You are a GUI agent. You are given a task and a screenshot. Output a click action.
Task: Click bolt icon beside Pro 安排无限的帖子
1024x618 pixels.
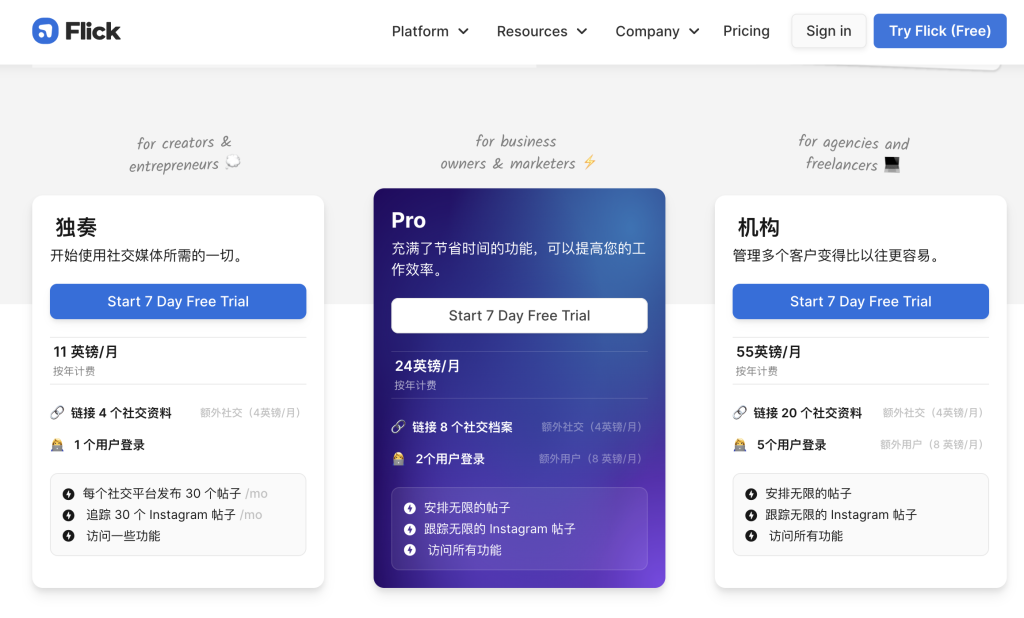[x=409, y=508]
